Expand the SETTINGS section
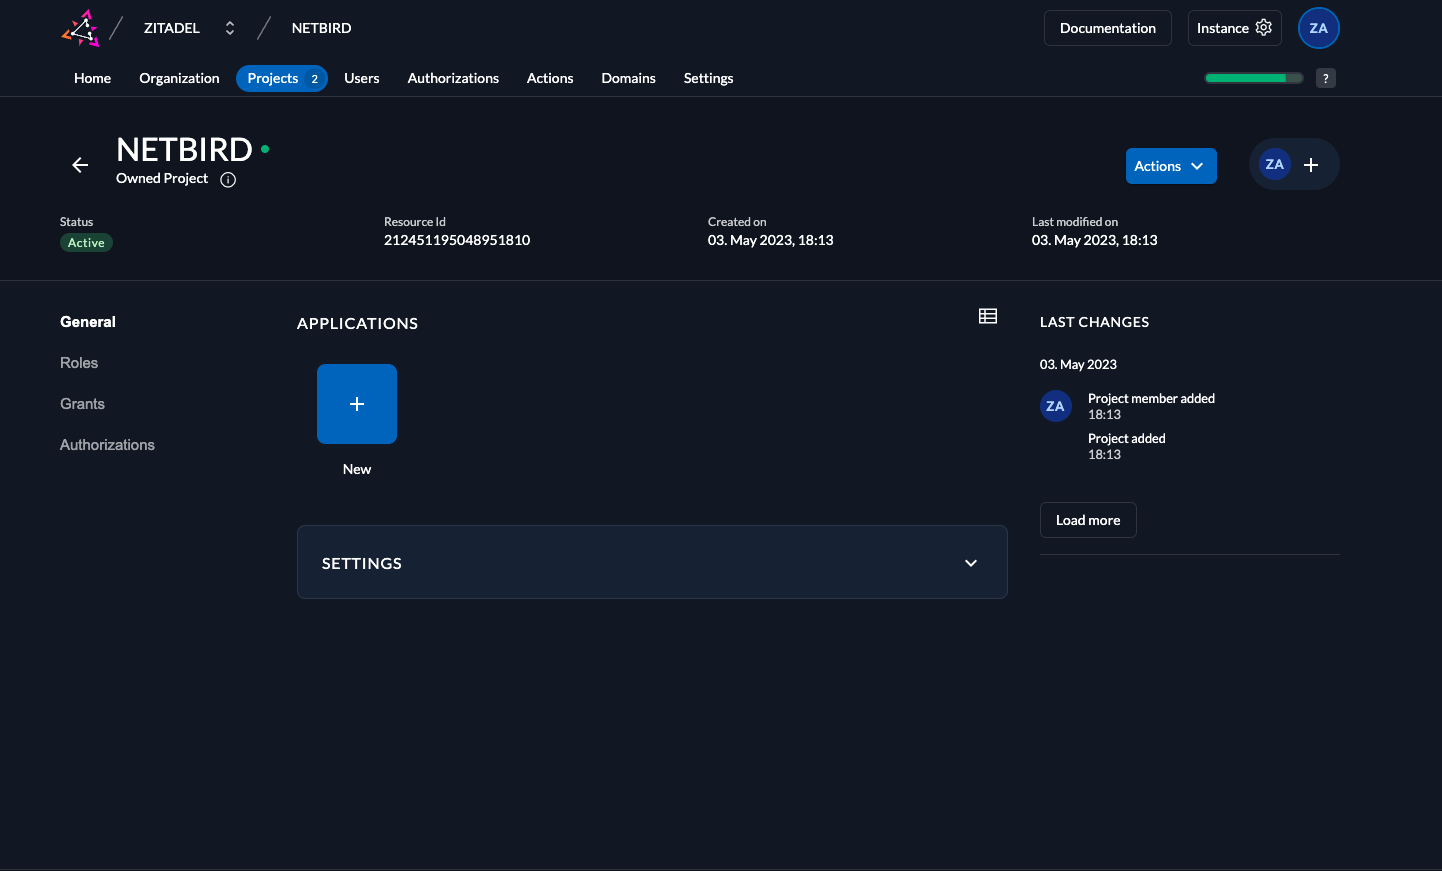1442x871 pixels. point(970,562)
